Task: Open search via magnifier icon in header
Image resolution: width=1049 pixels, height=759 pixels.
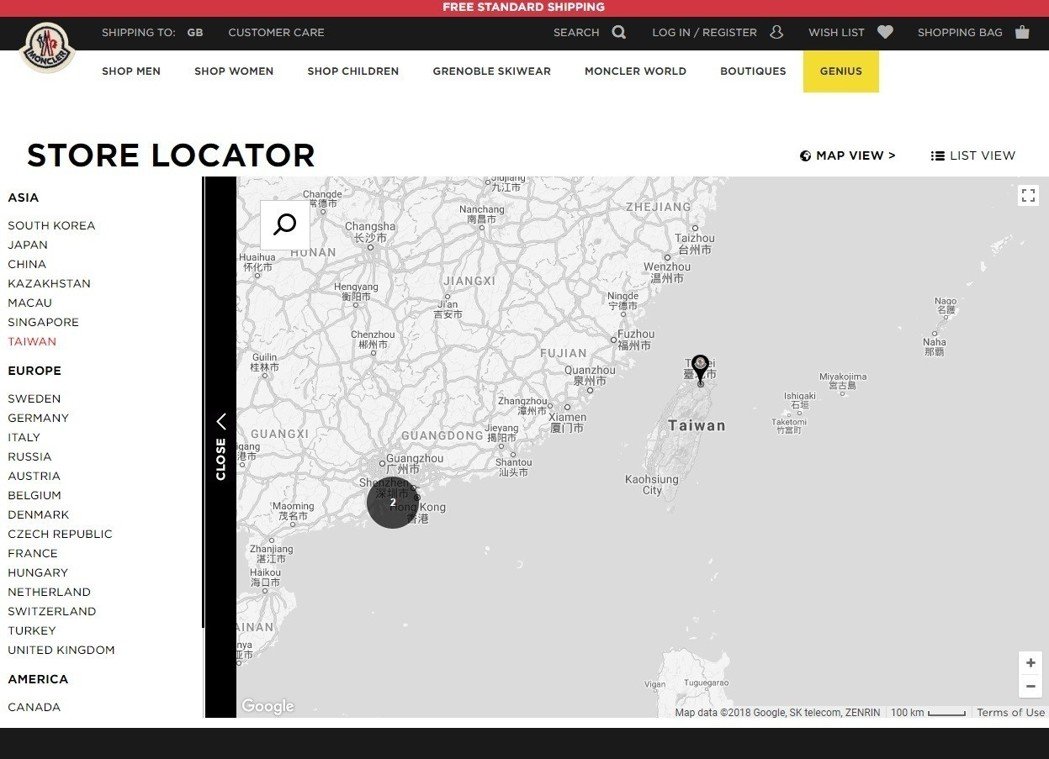Action: click(x=619, y=32)
